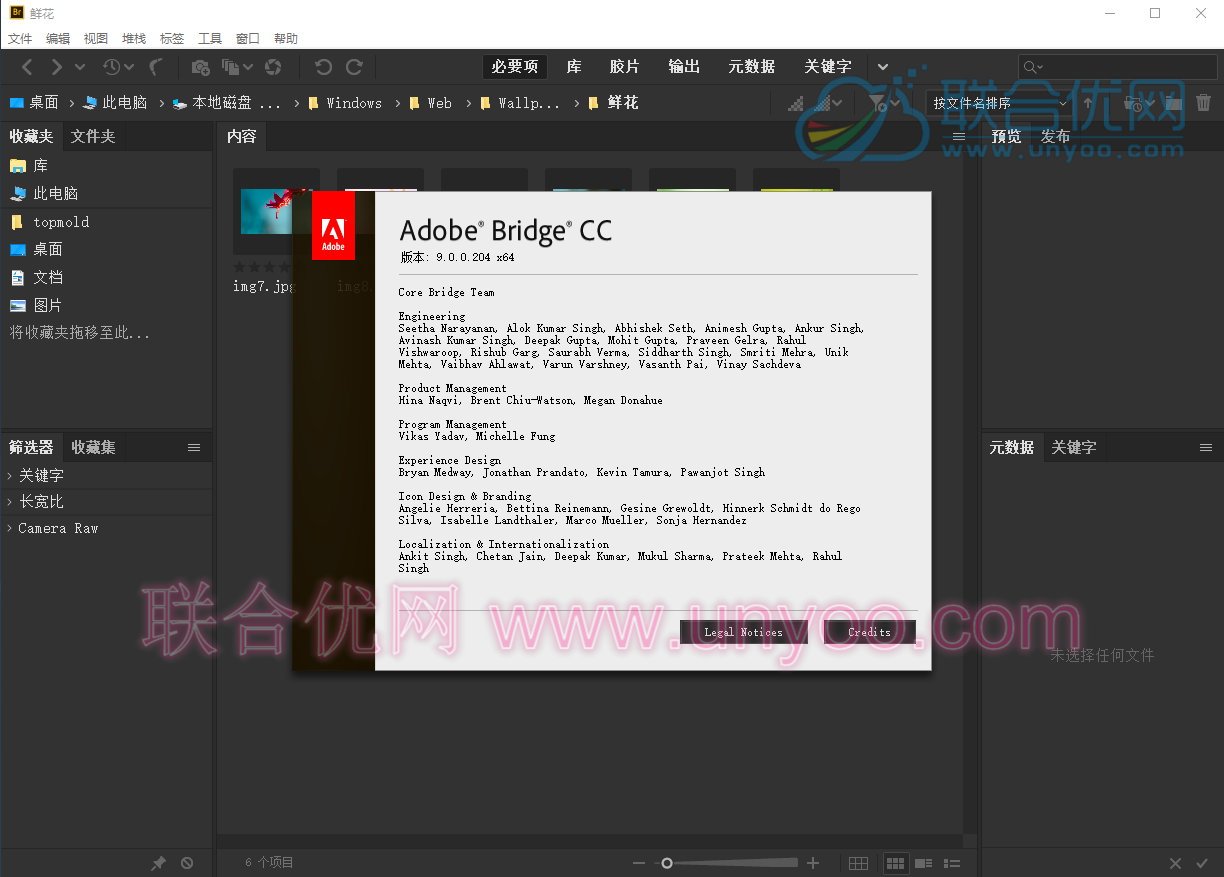1224x877 pixels.
Task: Click the boomerang return-to-app icon
Action: (155, 67)
